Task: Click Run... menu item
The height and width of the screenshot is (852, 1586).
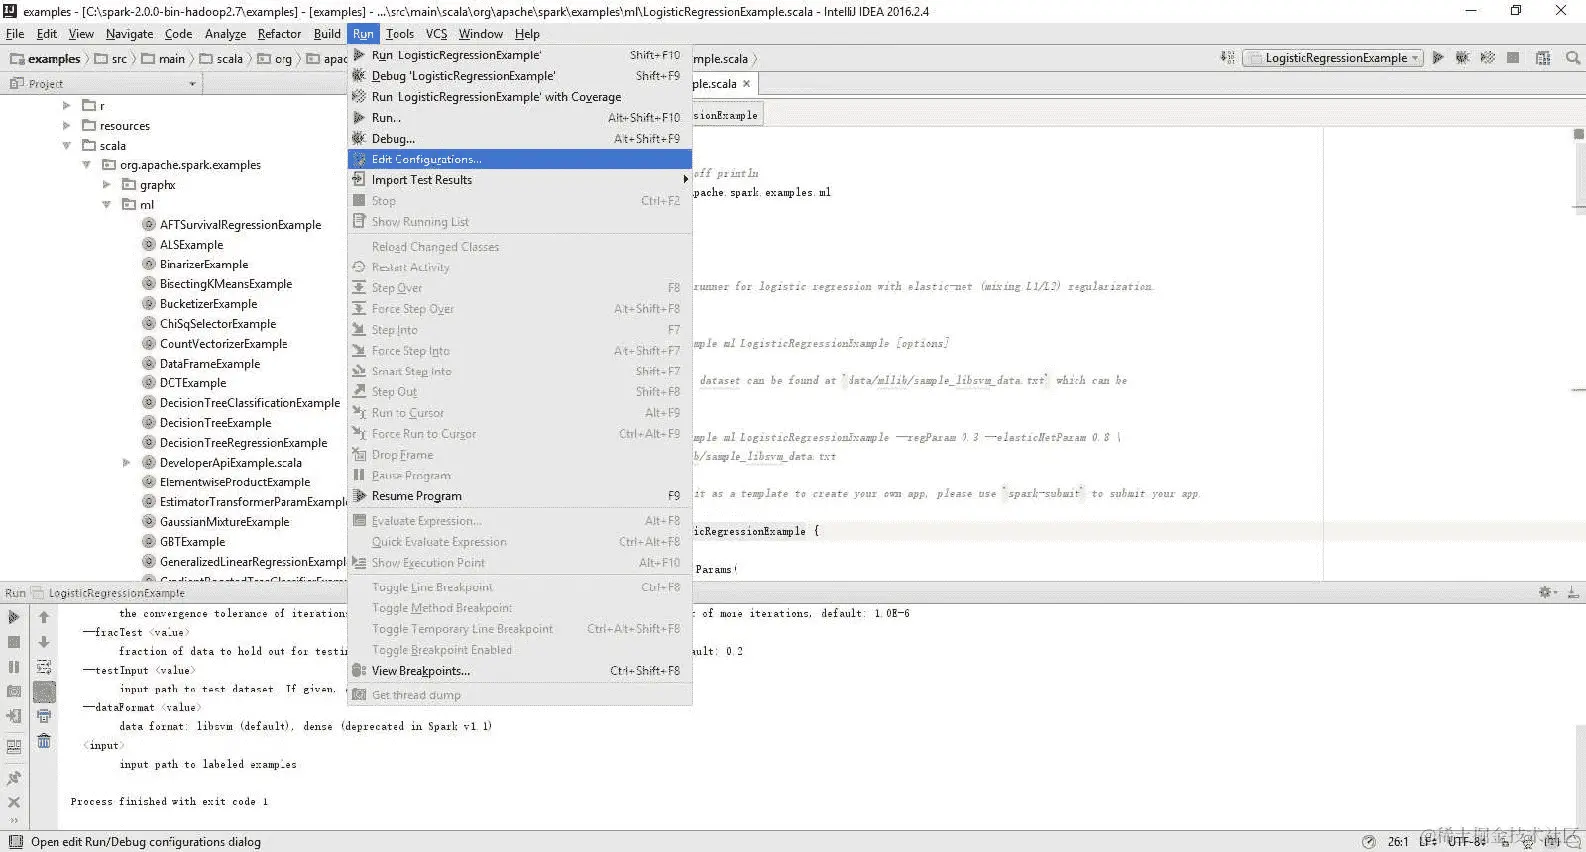Action: [520, 118]
